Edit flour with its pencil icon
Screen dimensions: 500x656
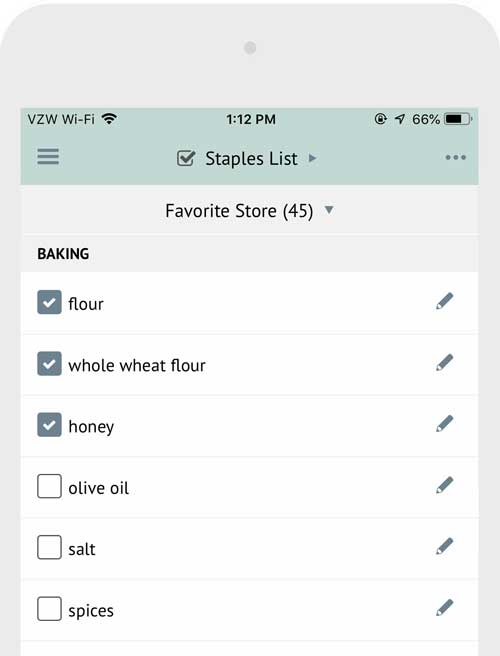444,301
